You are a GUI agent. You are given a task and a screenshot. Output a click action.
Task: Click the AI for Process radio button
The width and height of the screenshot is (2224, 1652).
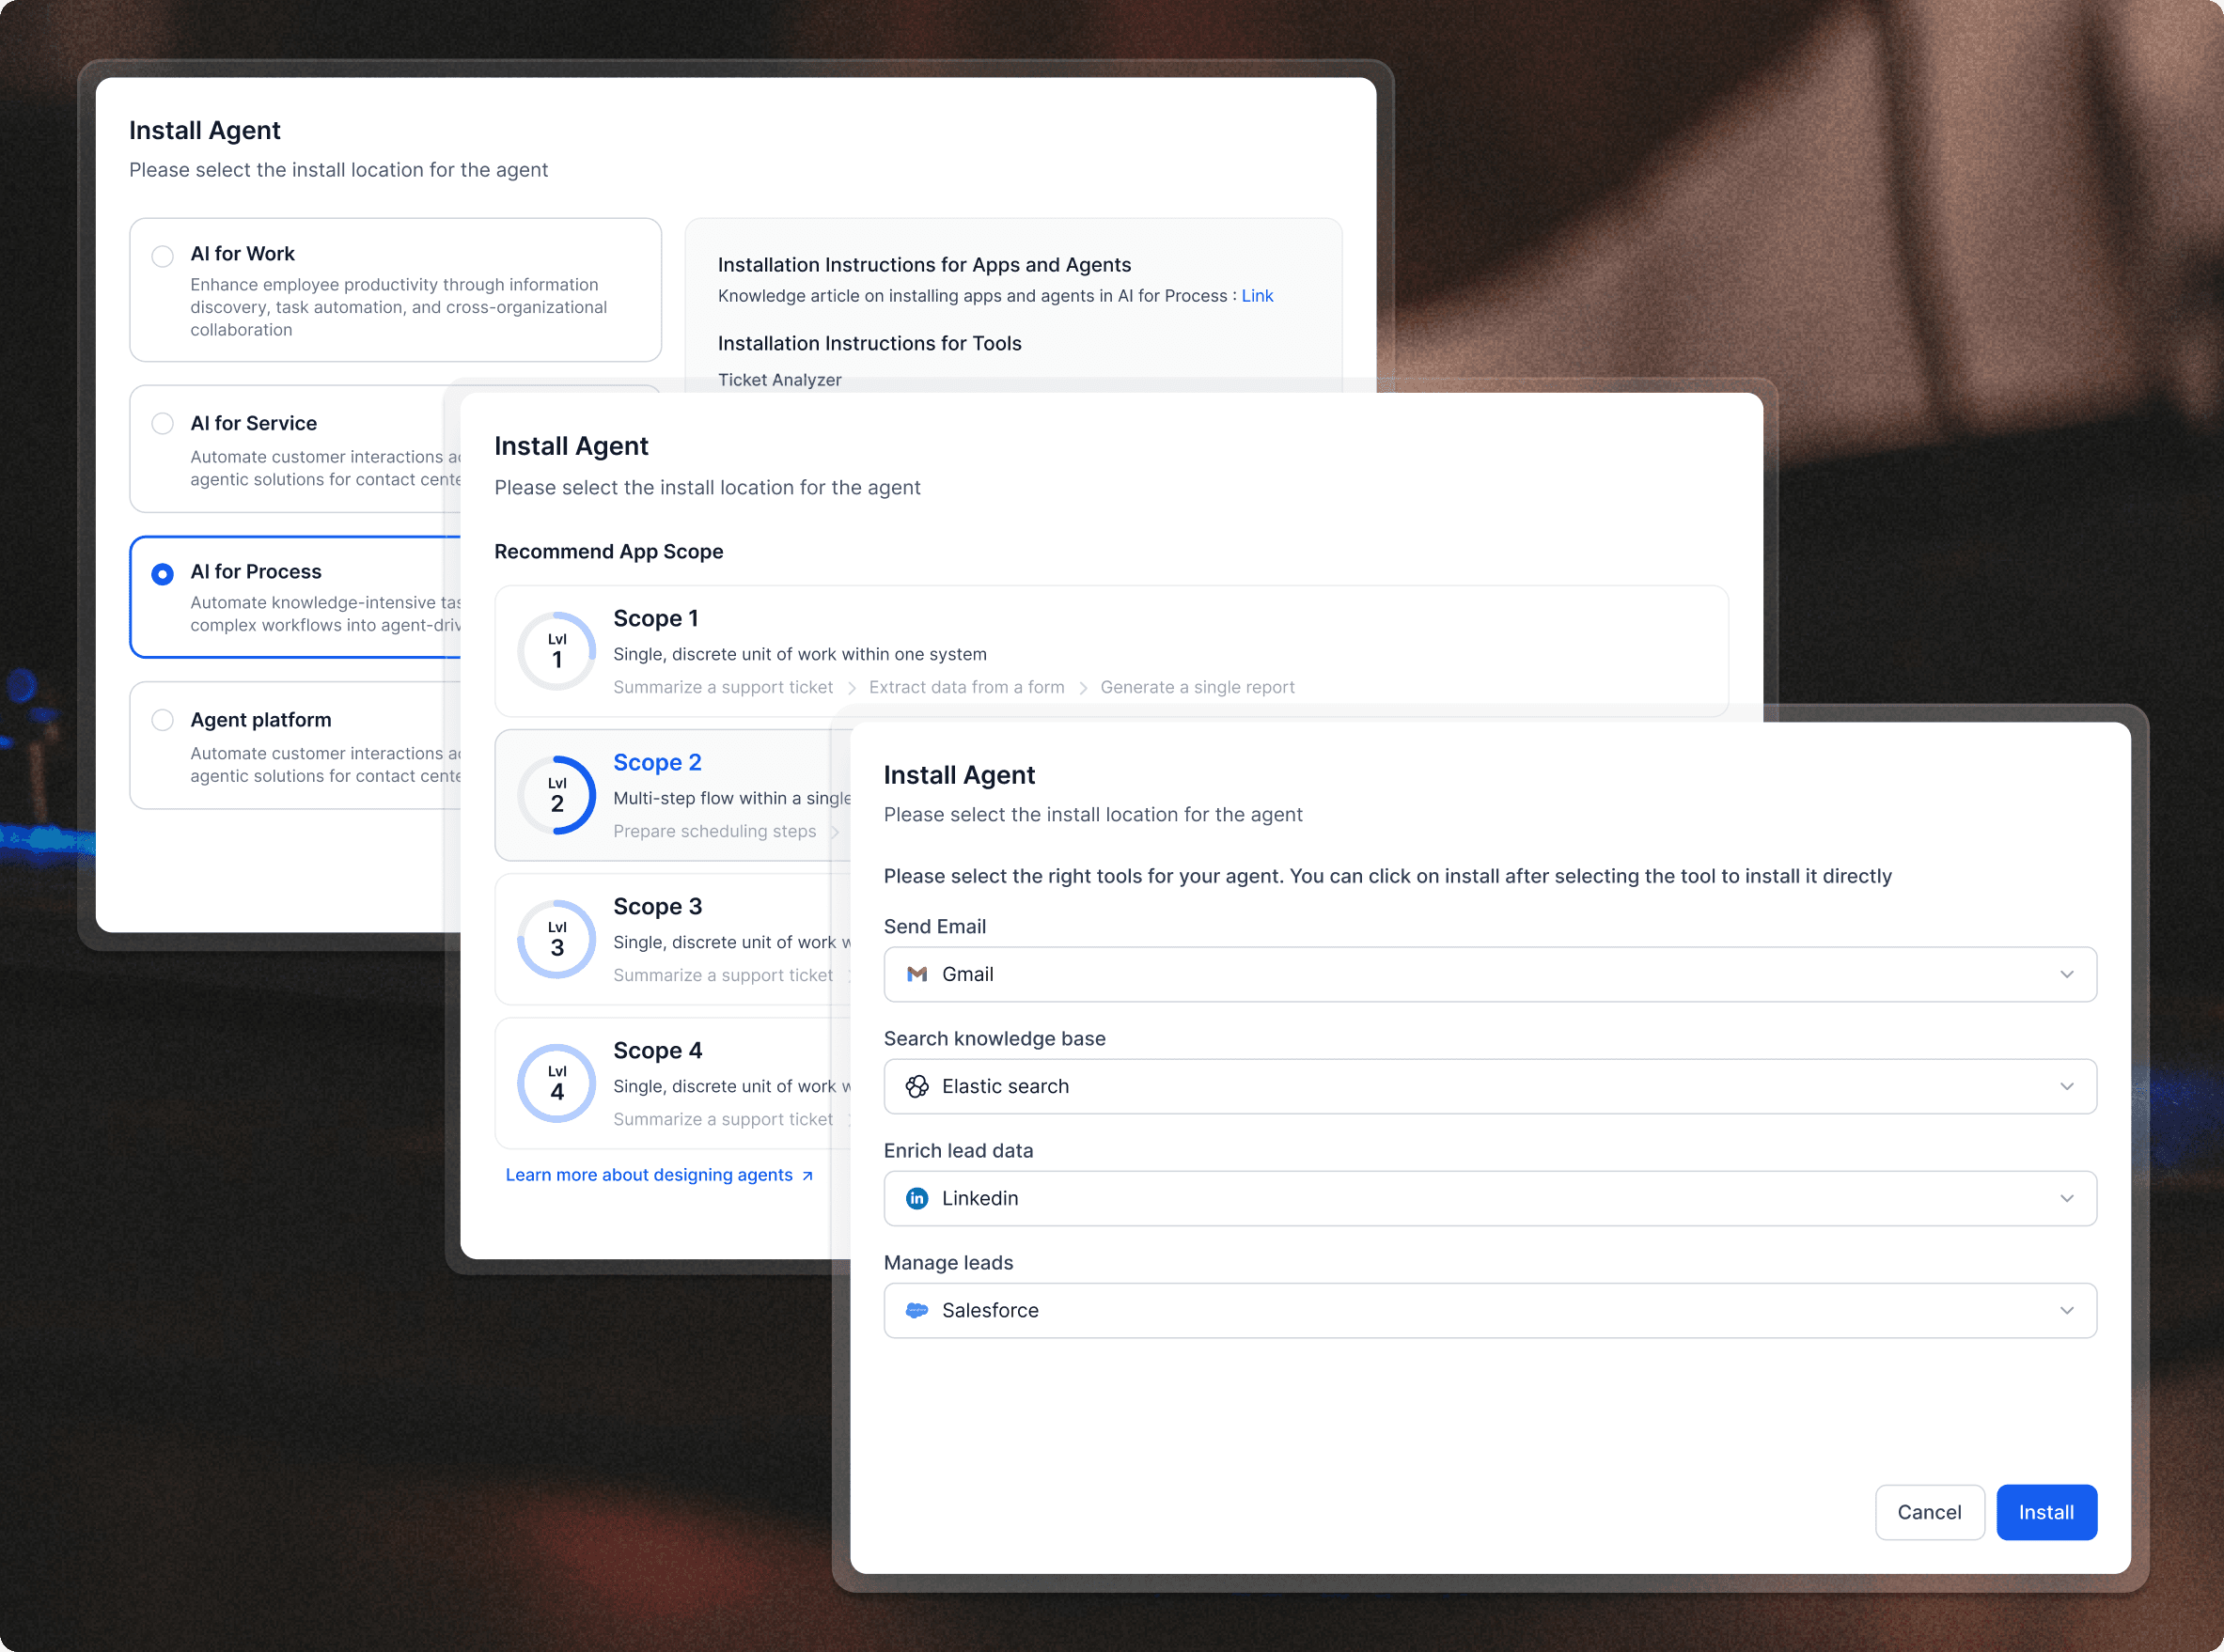tap(162, 574)
